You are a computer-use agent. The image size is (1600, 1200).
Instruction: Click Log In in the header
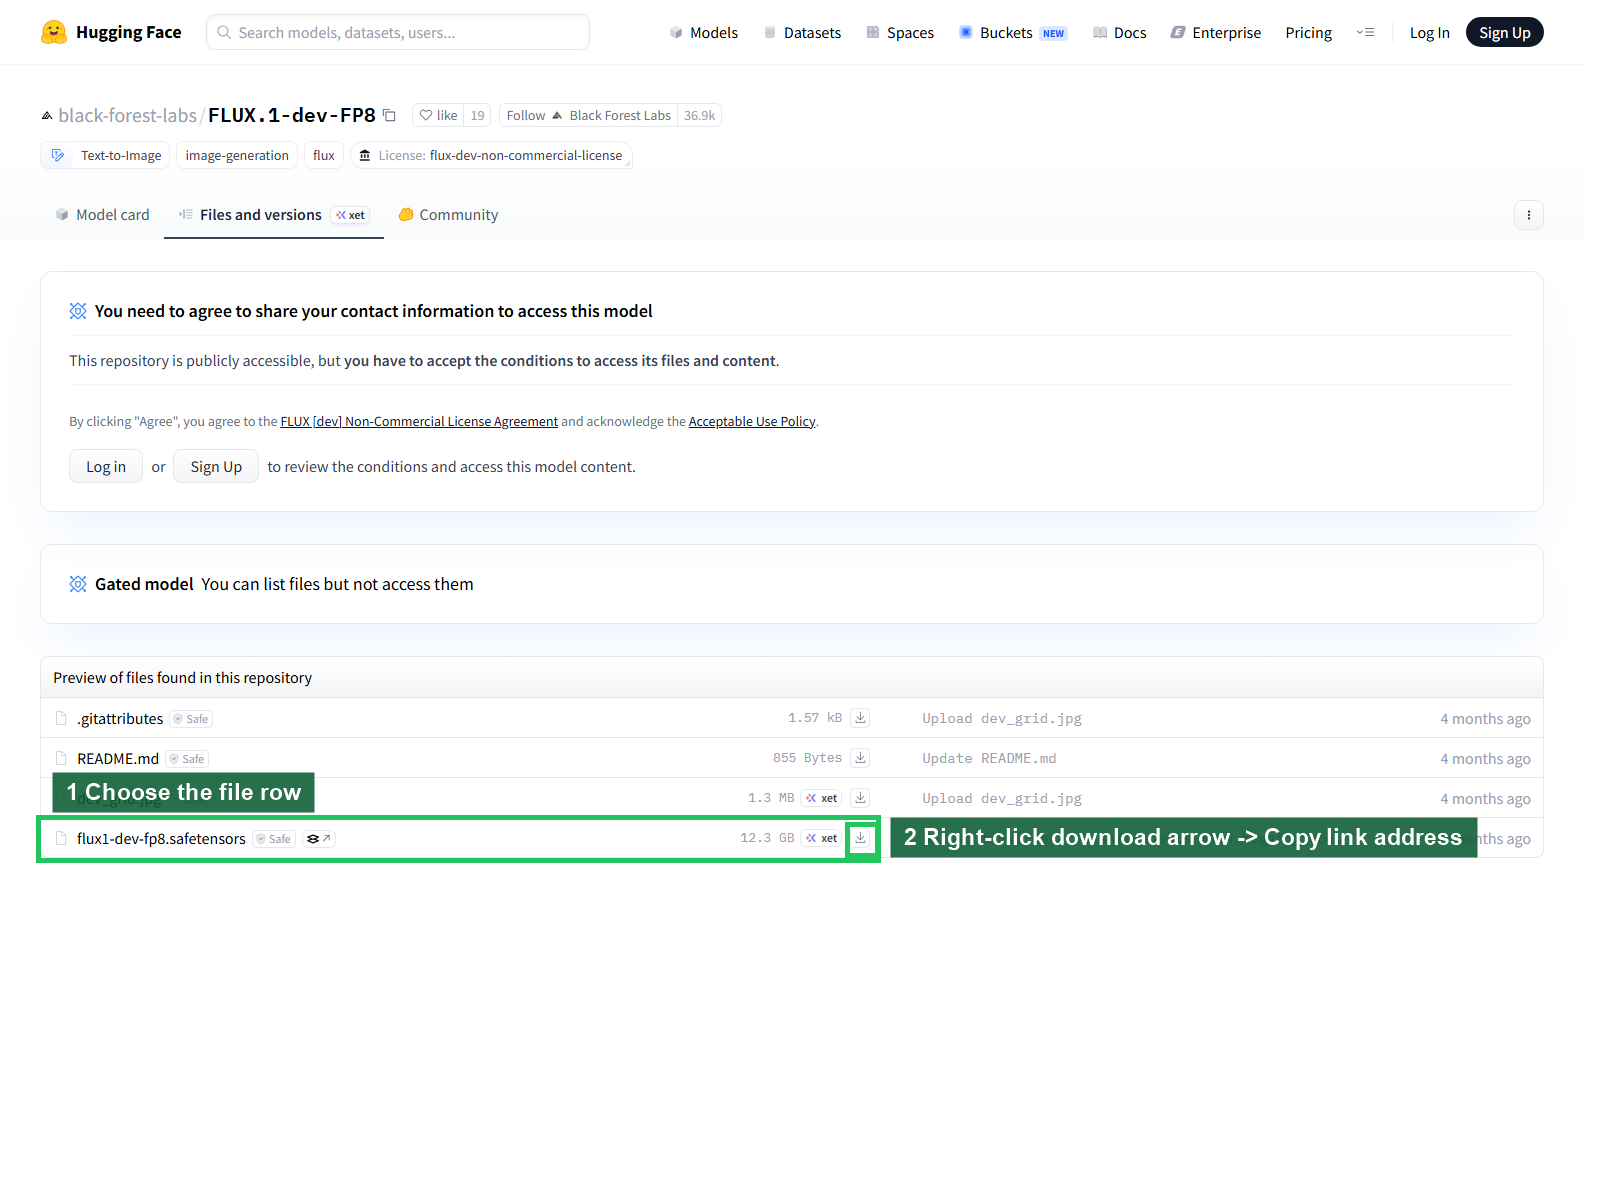tap(1429, 33)
